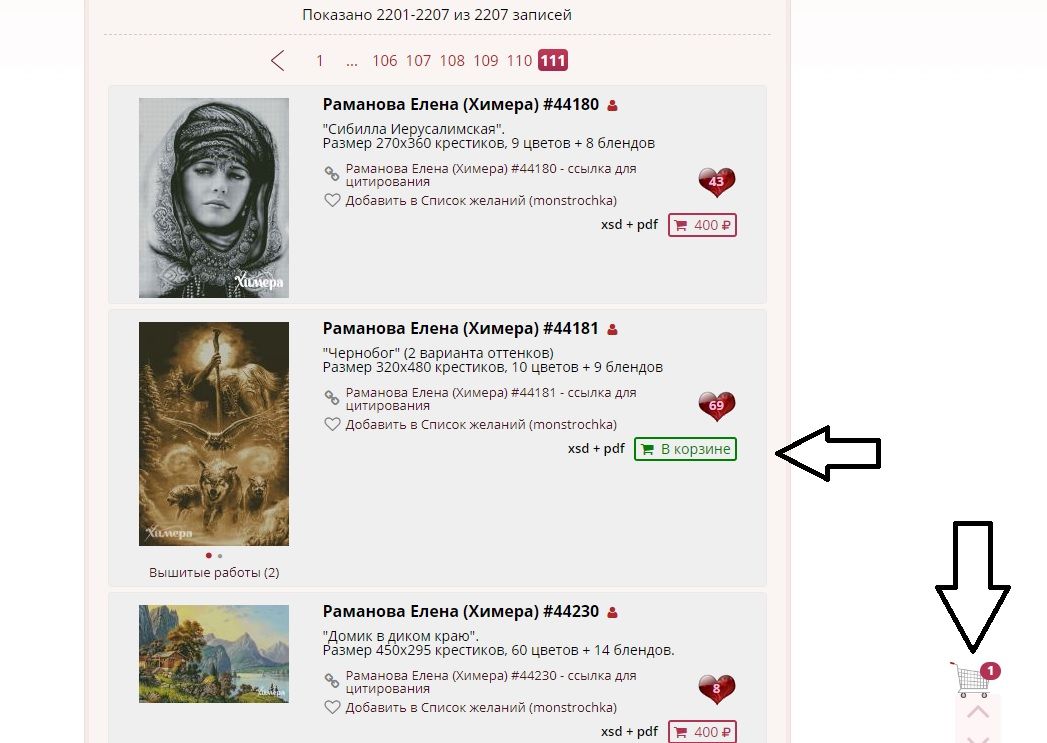The image size is (1047, 743).
Task: Click author icon beside #44181 title
Action: coord(612,329)
